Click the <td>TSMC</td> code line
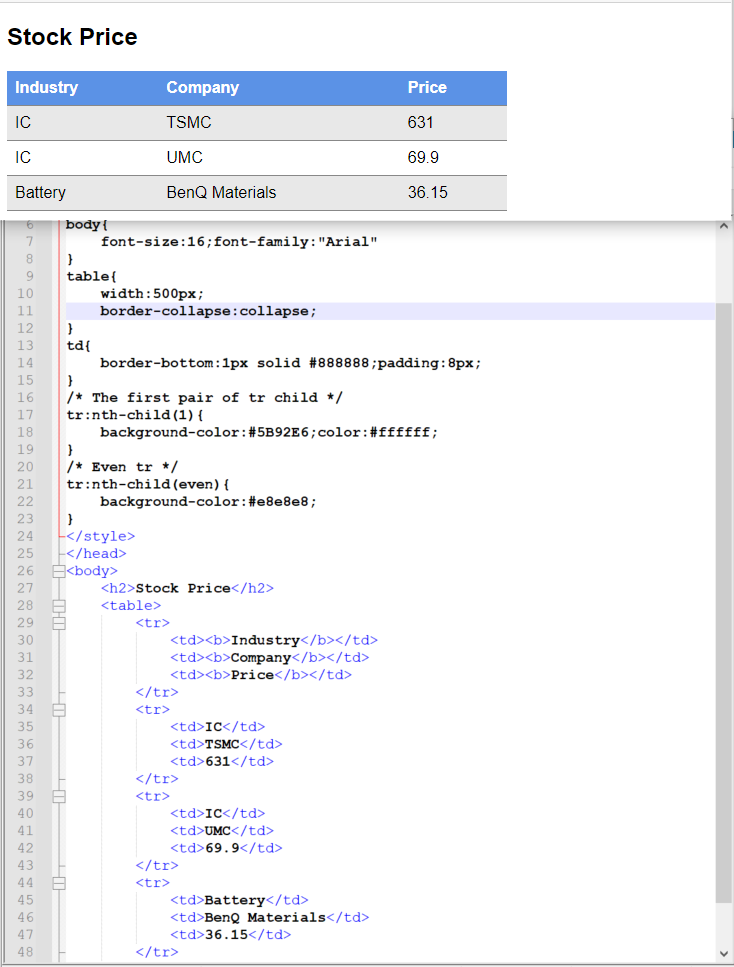 pos(226,744)
